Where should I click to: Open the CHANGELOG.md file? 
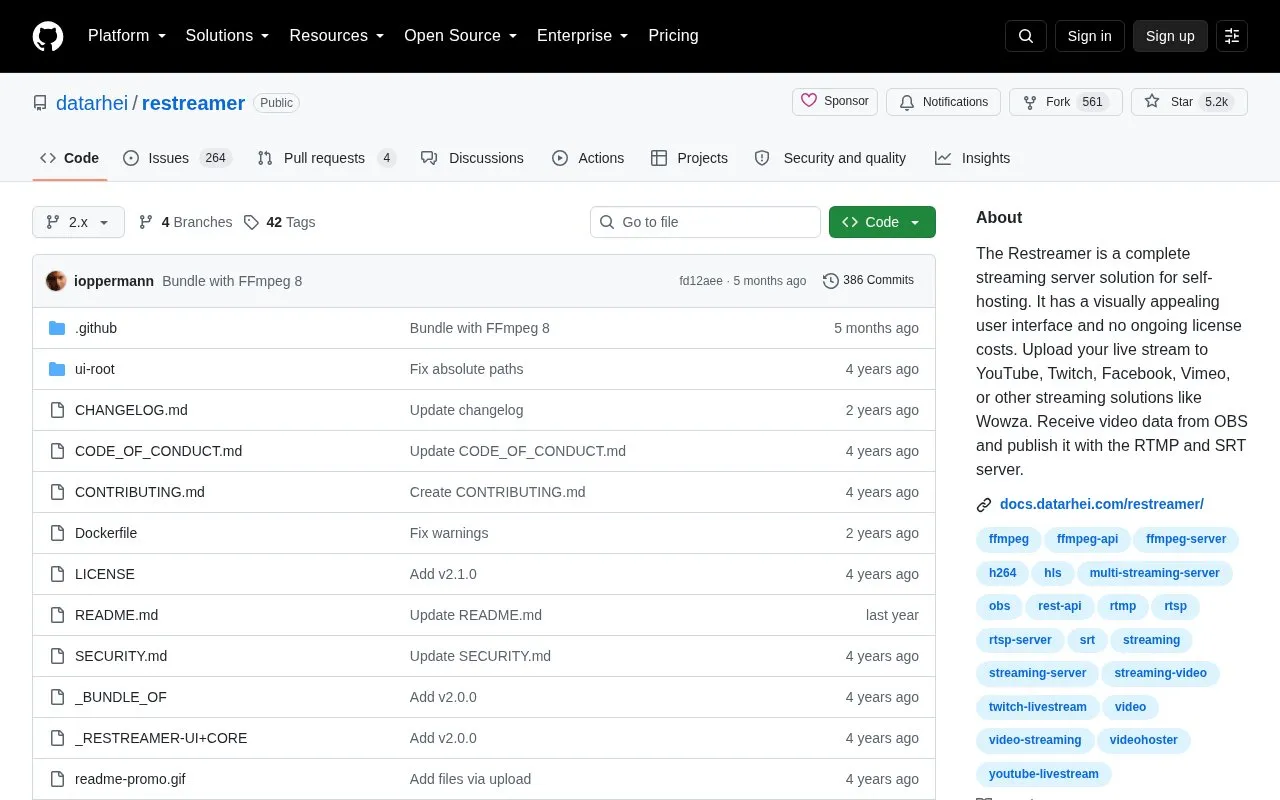tap(131, 410)
